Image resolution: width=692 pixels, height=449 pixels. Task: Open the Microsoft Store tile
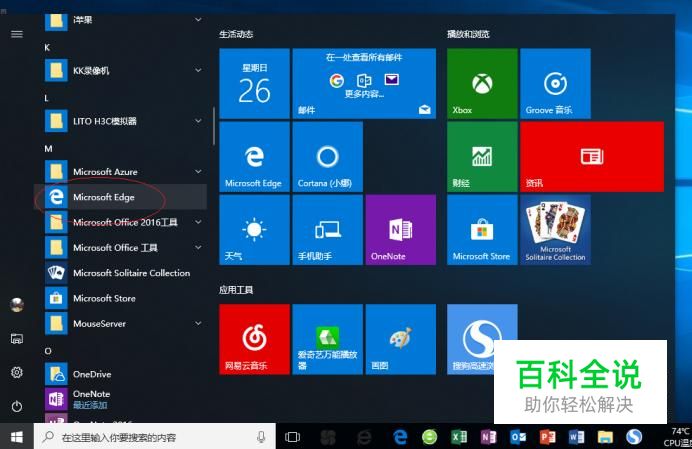[482, 230]
